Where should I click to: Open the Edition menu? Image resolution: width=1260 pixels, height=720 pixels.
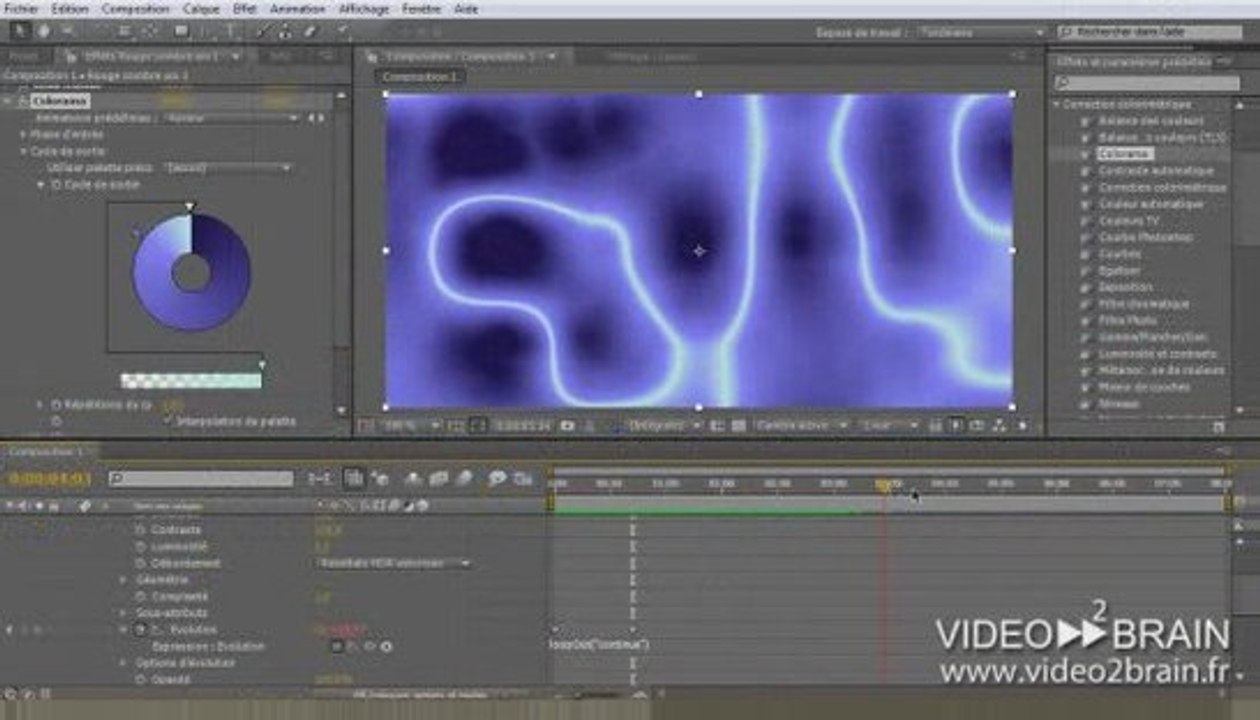point(69,8)
